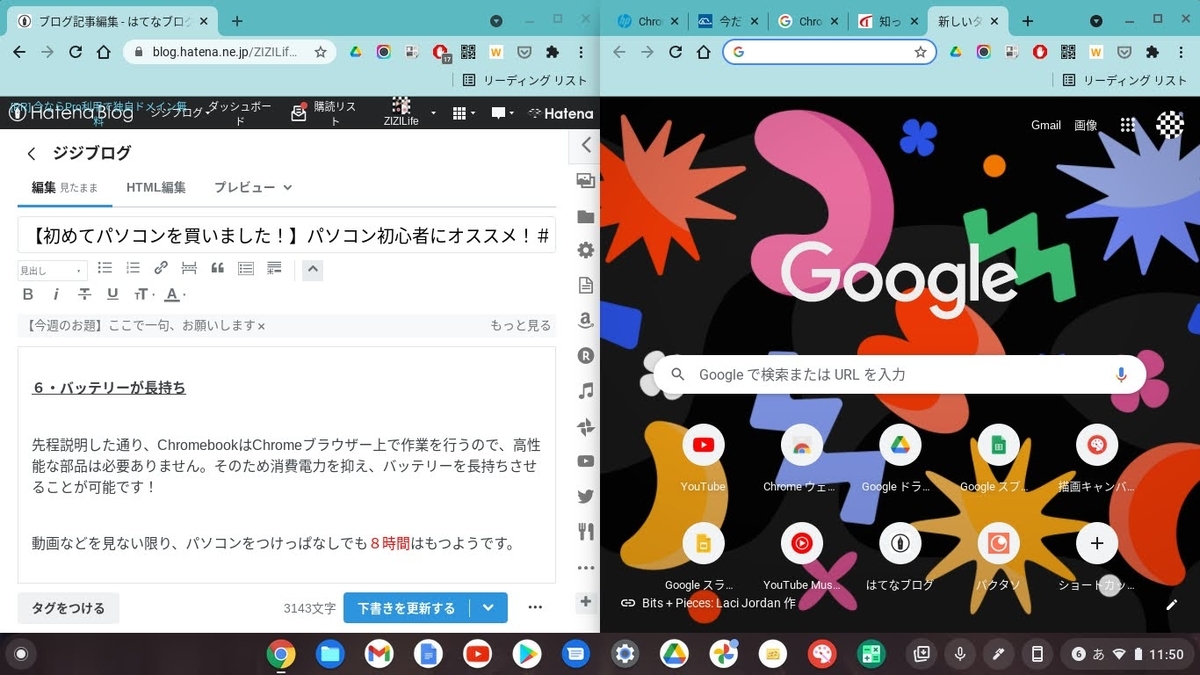Apply bold formatting with the B icon
Image resolution: width=1200 pixels, height=675 pixels.
(x=28, y=294)
